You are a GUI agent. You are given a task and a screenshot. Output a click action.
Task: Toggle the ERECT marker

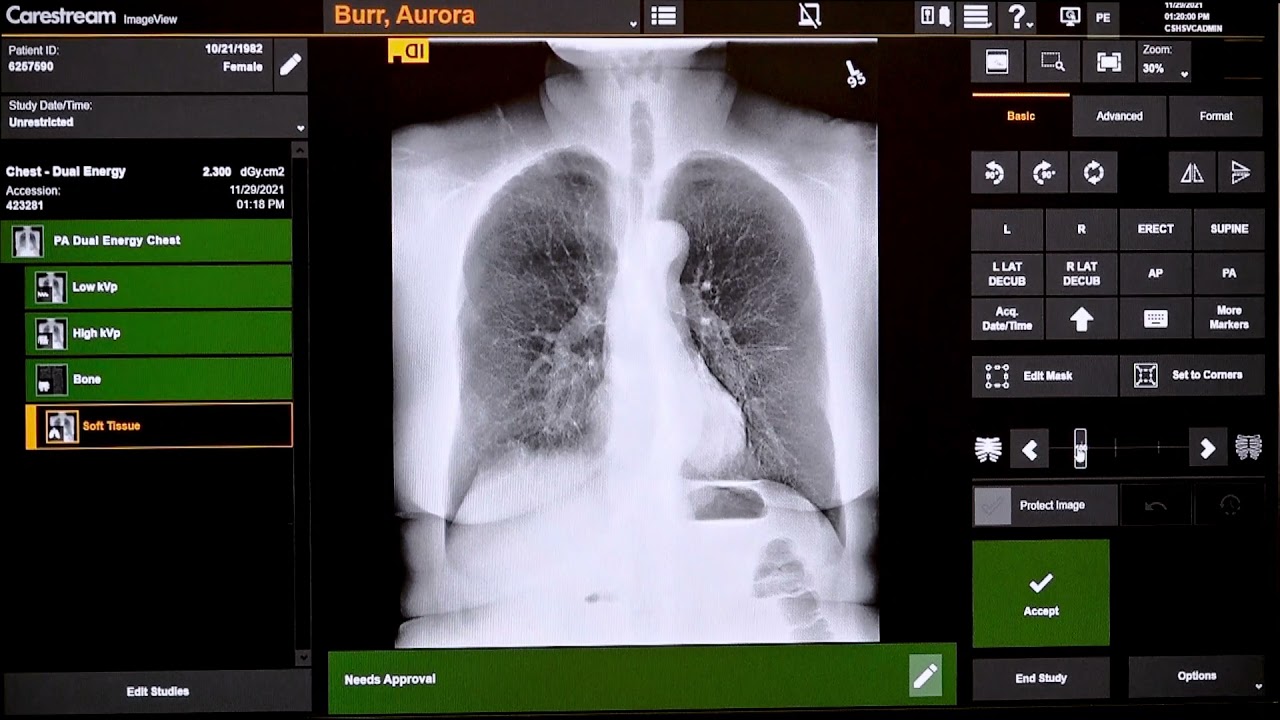tap(1155, 229)
